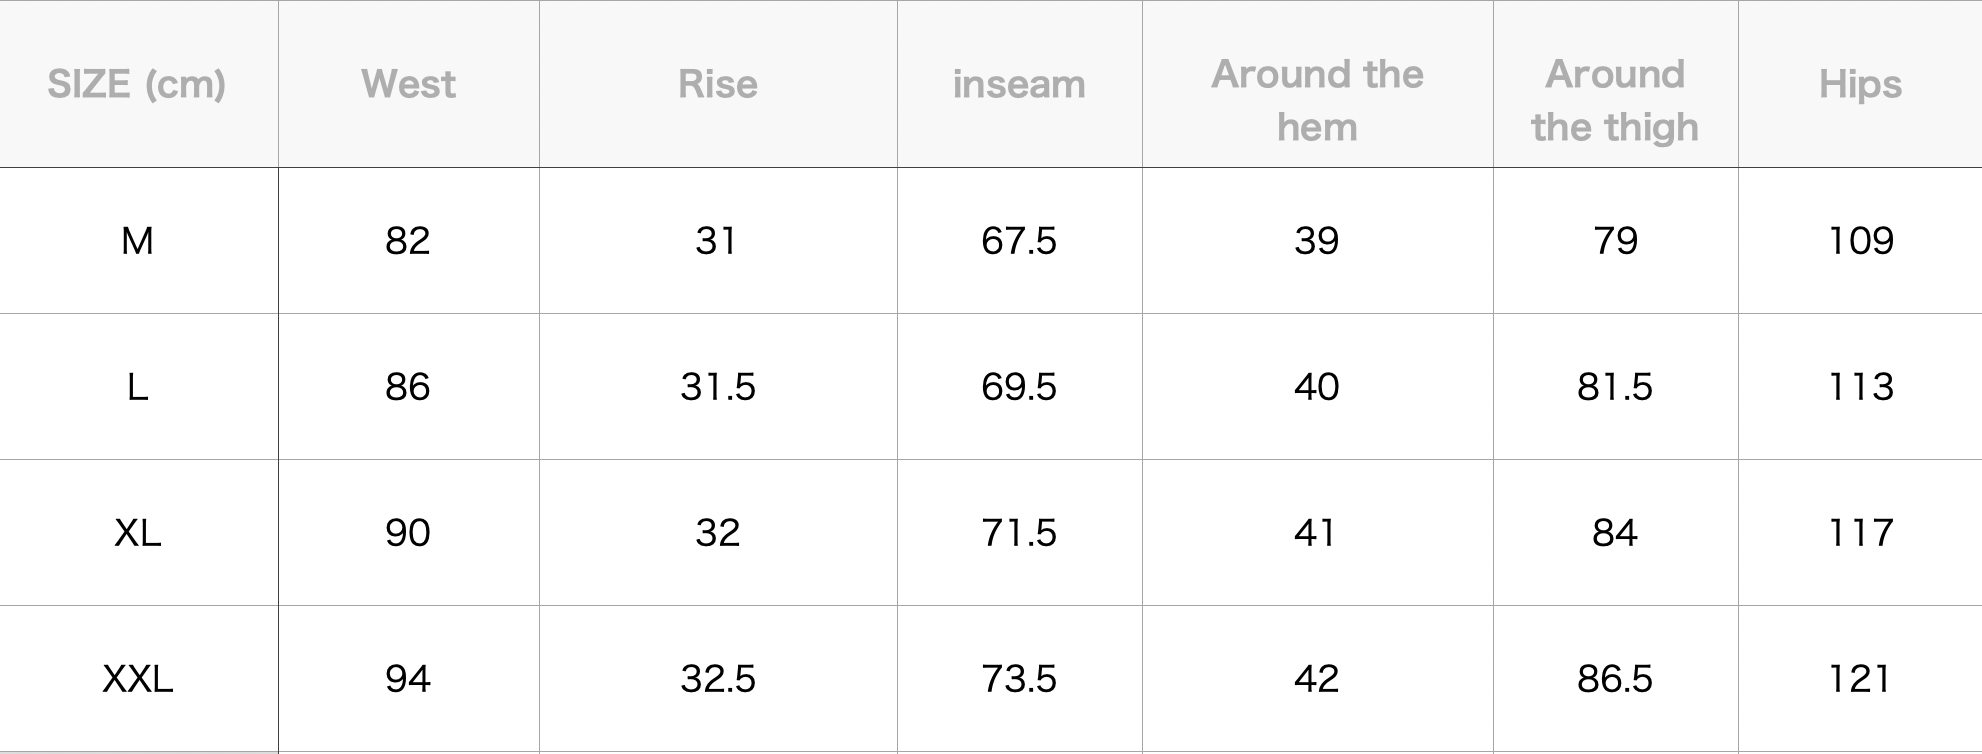
Task: Click the hem value 41 for XL
Action: pyautogui.click(x=1316, y=533)
